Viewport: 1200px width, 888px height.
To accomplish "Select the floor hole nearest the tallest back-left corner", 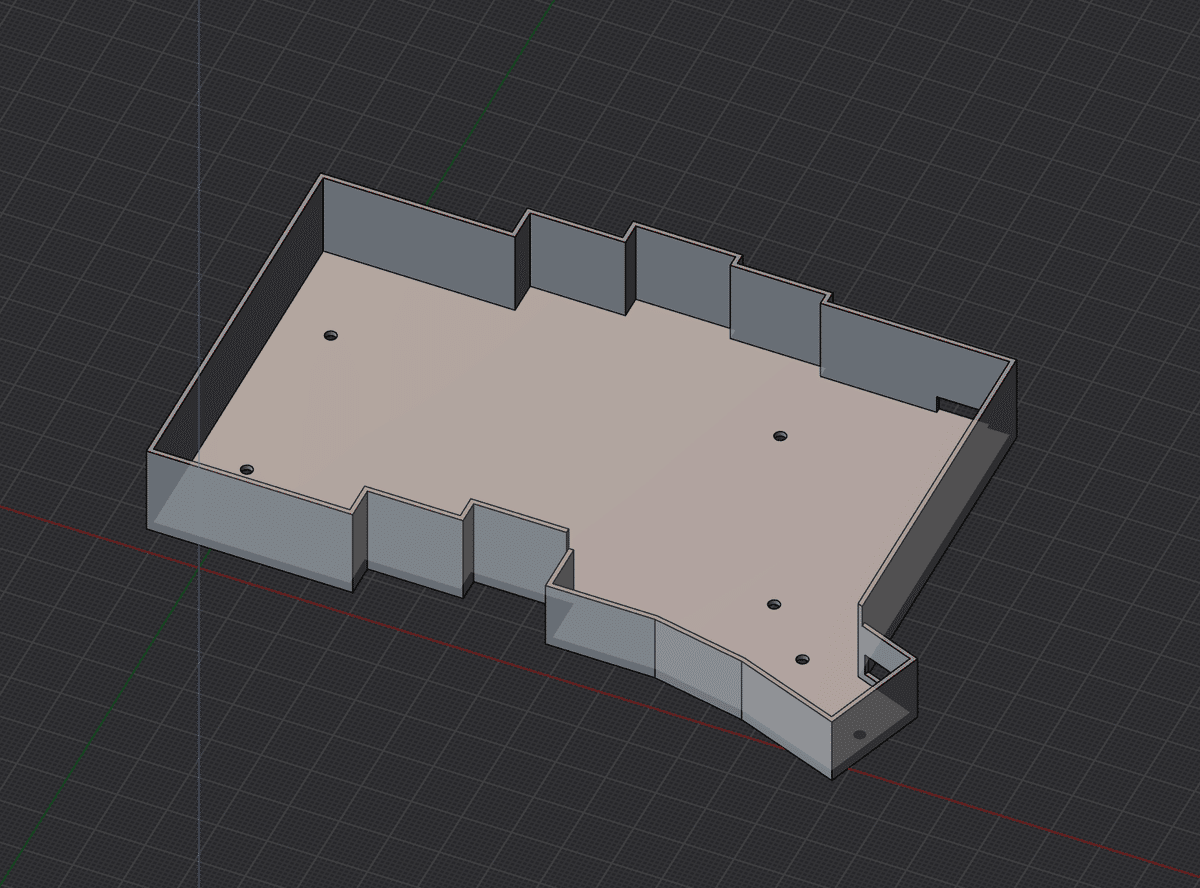I will click(331, 335).
